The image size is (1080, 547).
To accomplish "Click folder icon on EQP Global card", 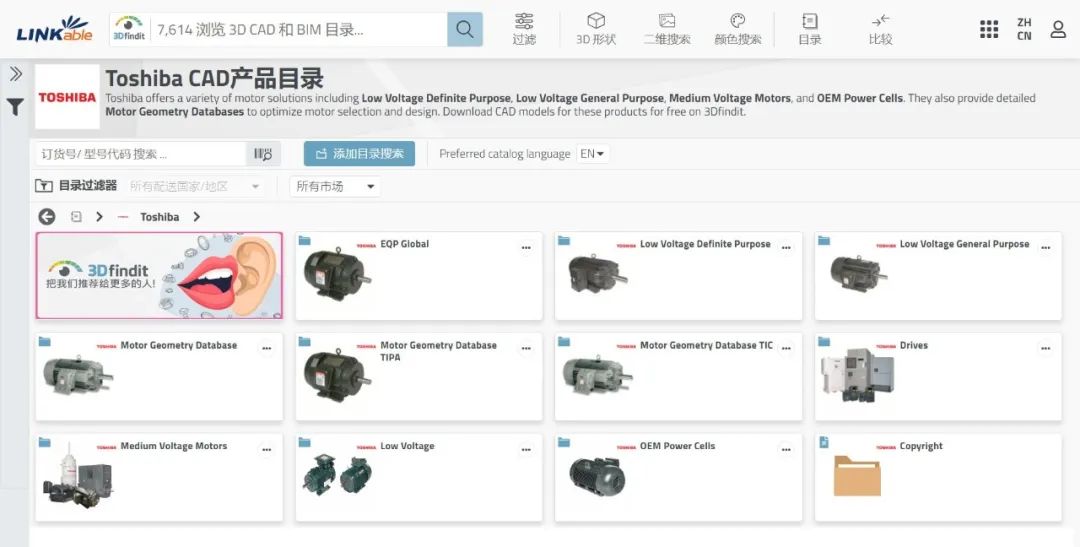I will 304,240.
